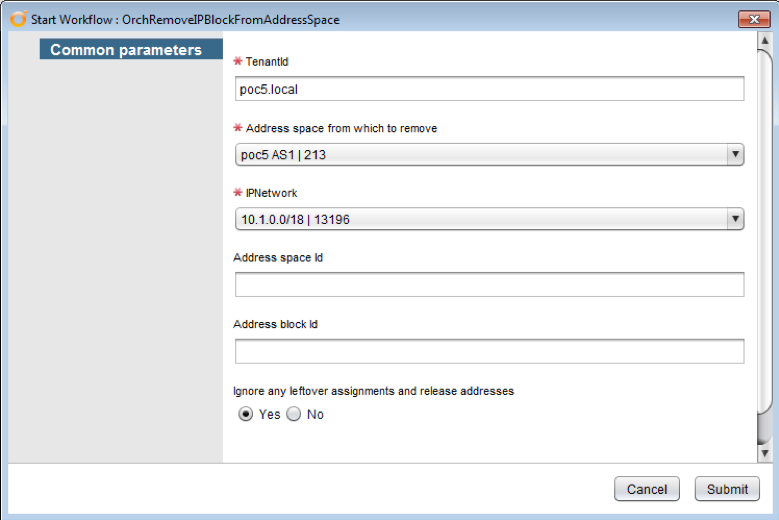Screen dimensions: 779x520
Task: Choose the No radio button
Action: click(x=294, y=415)
